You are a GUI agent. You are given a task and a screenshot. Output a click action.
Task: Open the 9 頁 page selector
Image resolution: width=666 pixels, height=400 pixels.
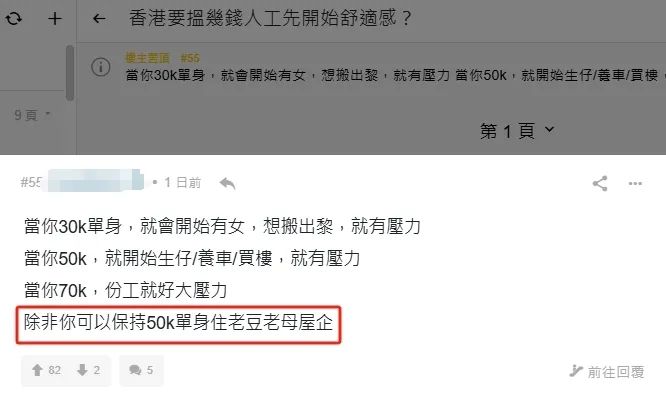pyautogui.click(x=32, y=115)
